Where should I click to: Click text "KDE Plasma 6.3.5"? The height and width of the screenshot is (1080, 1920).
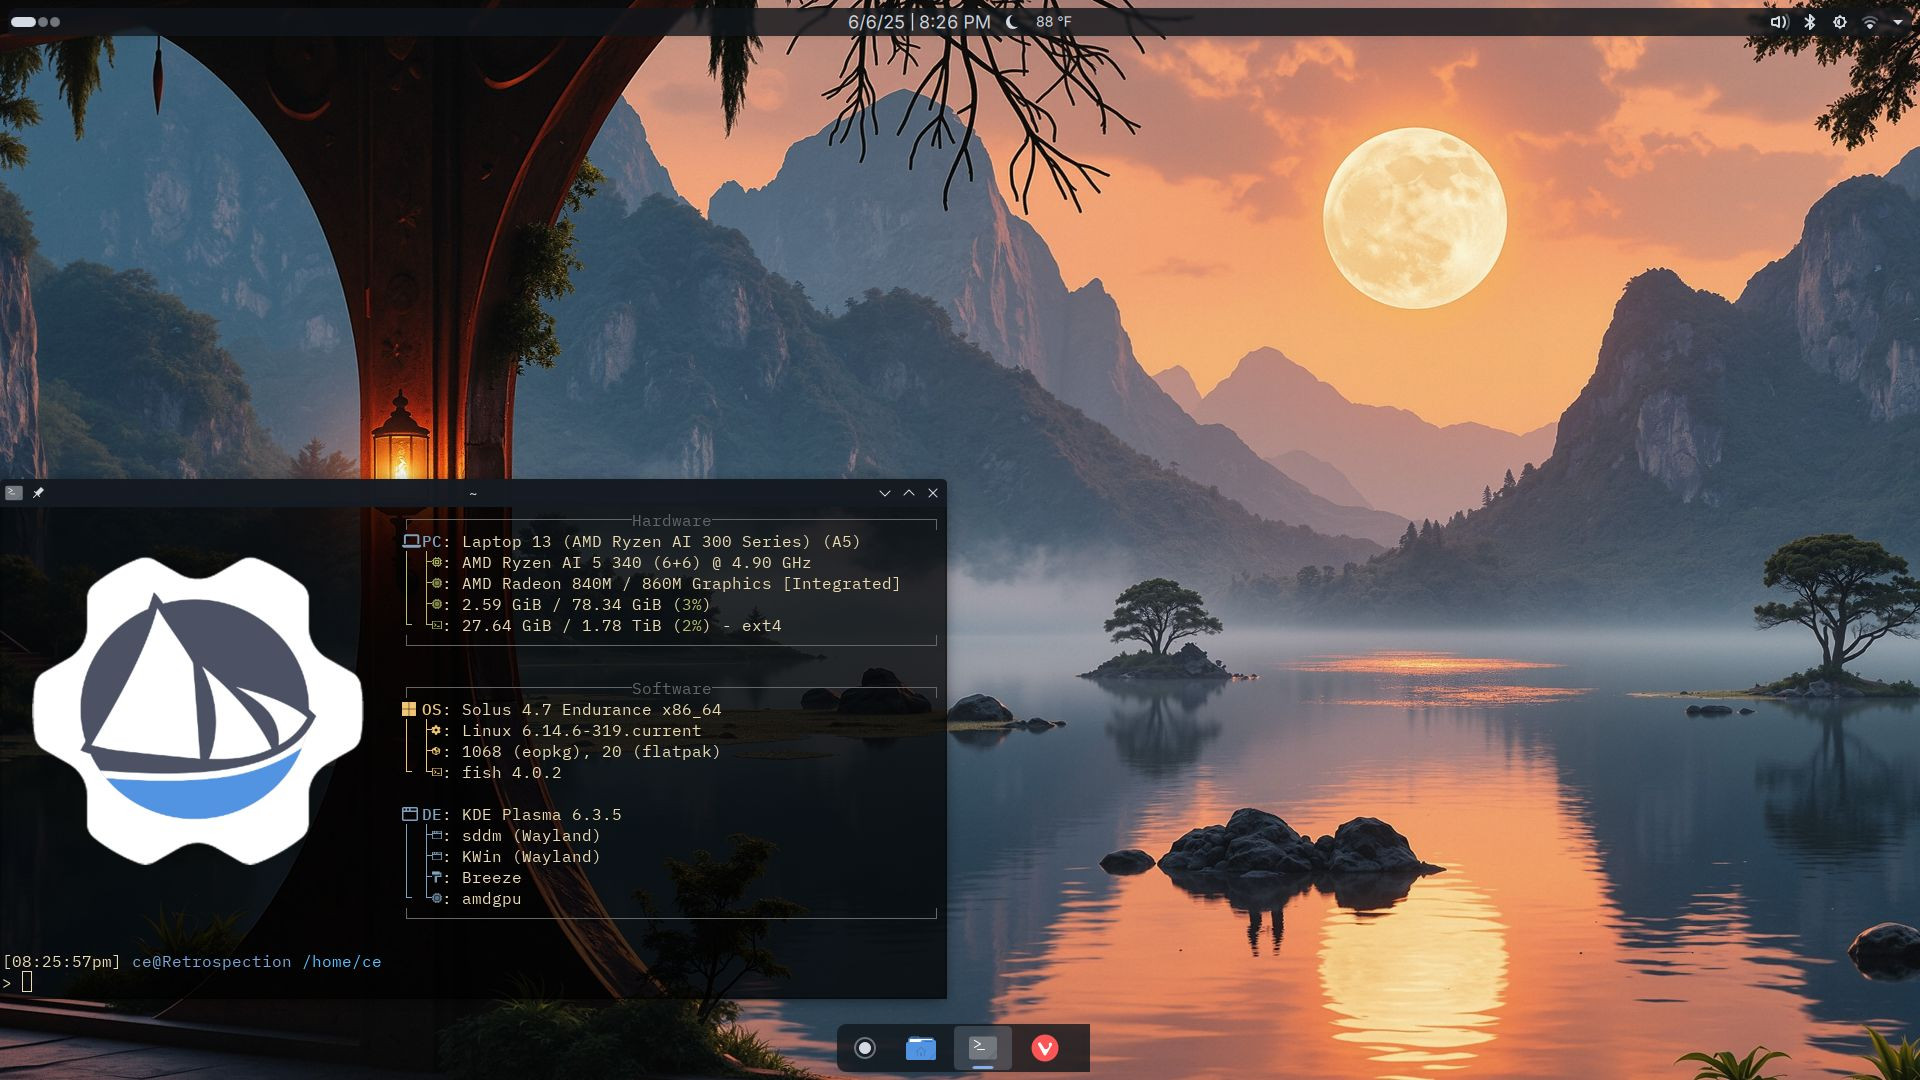click(541, 815)
